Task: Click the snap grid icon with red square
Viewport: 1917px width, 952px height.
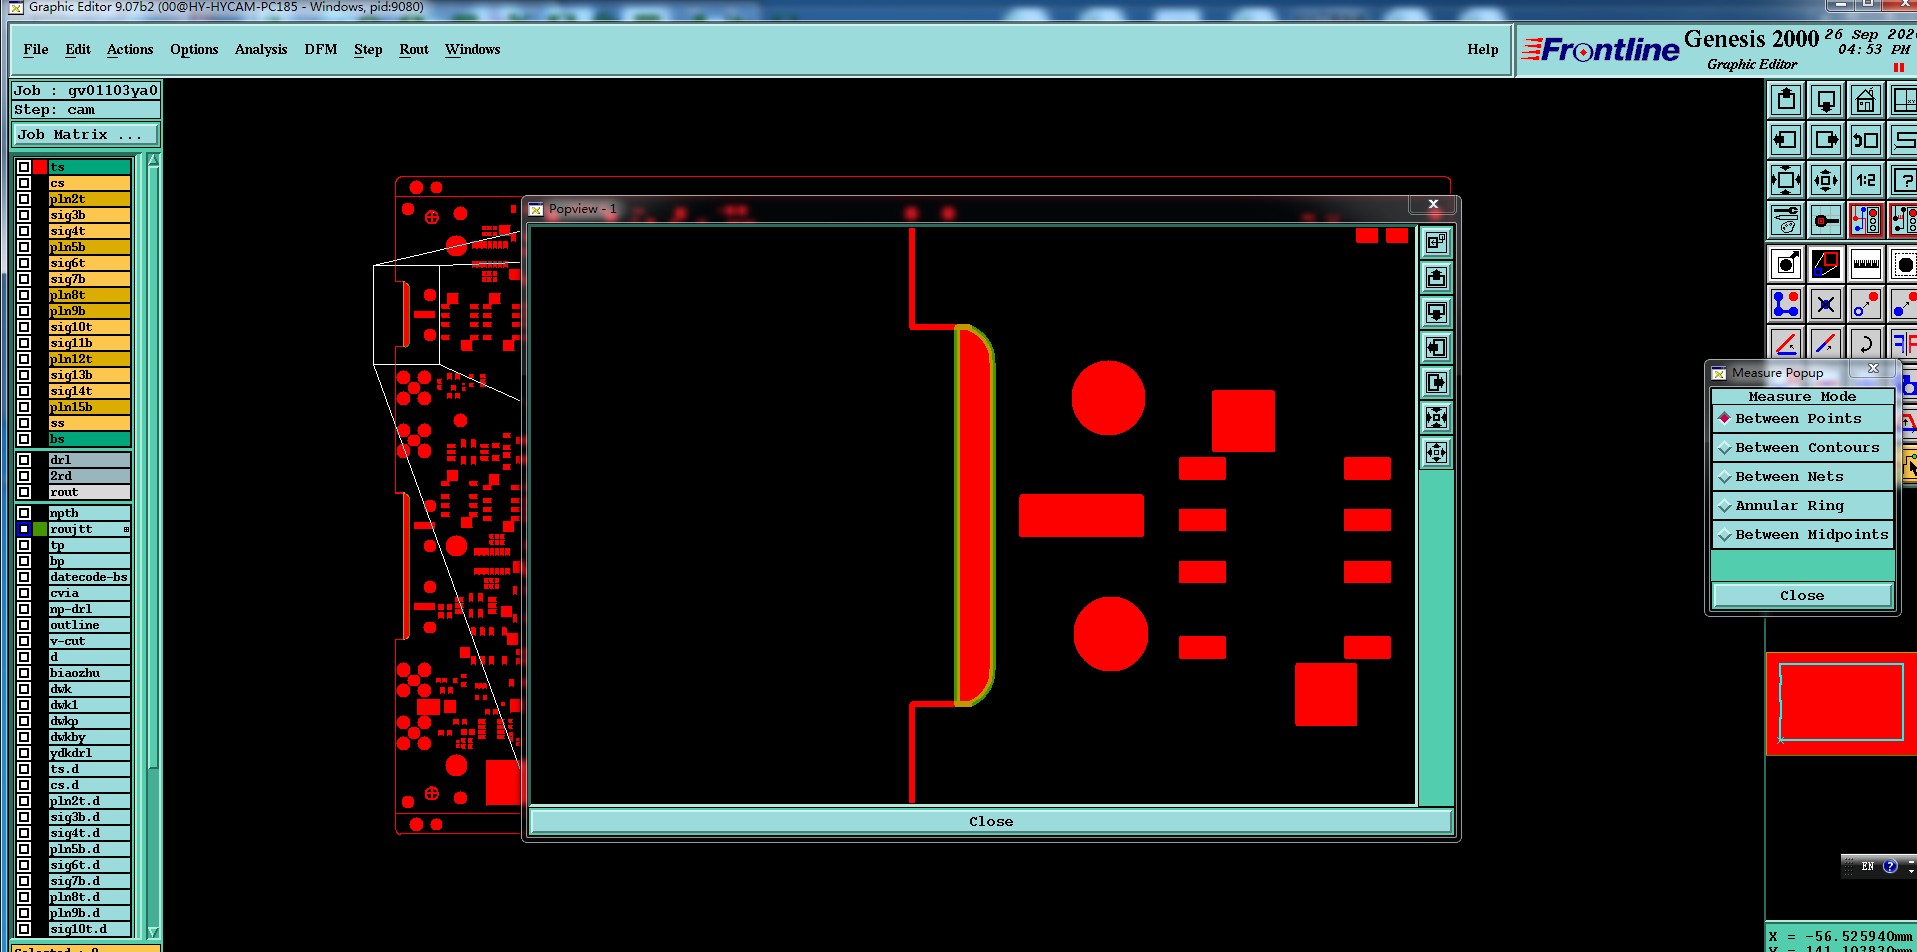Action: click(x=1826, y=220)
